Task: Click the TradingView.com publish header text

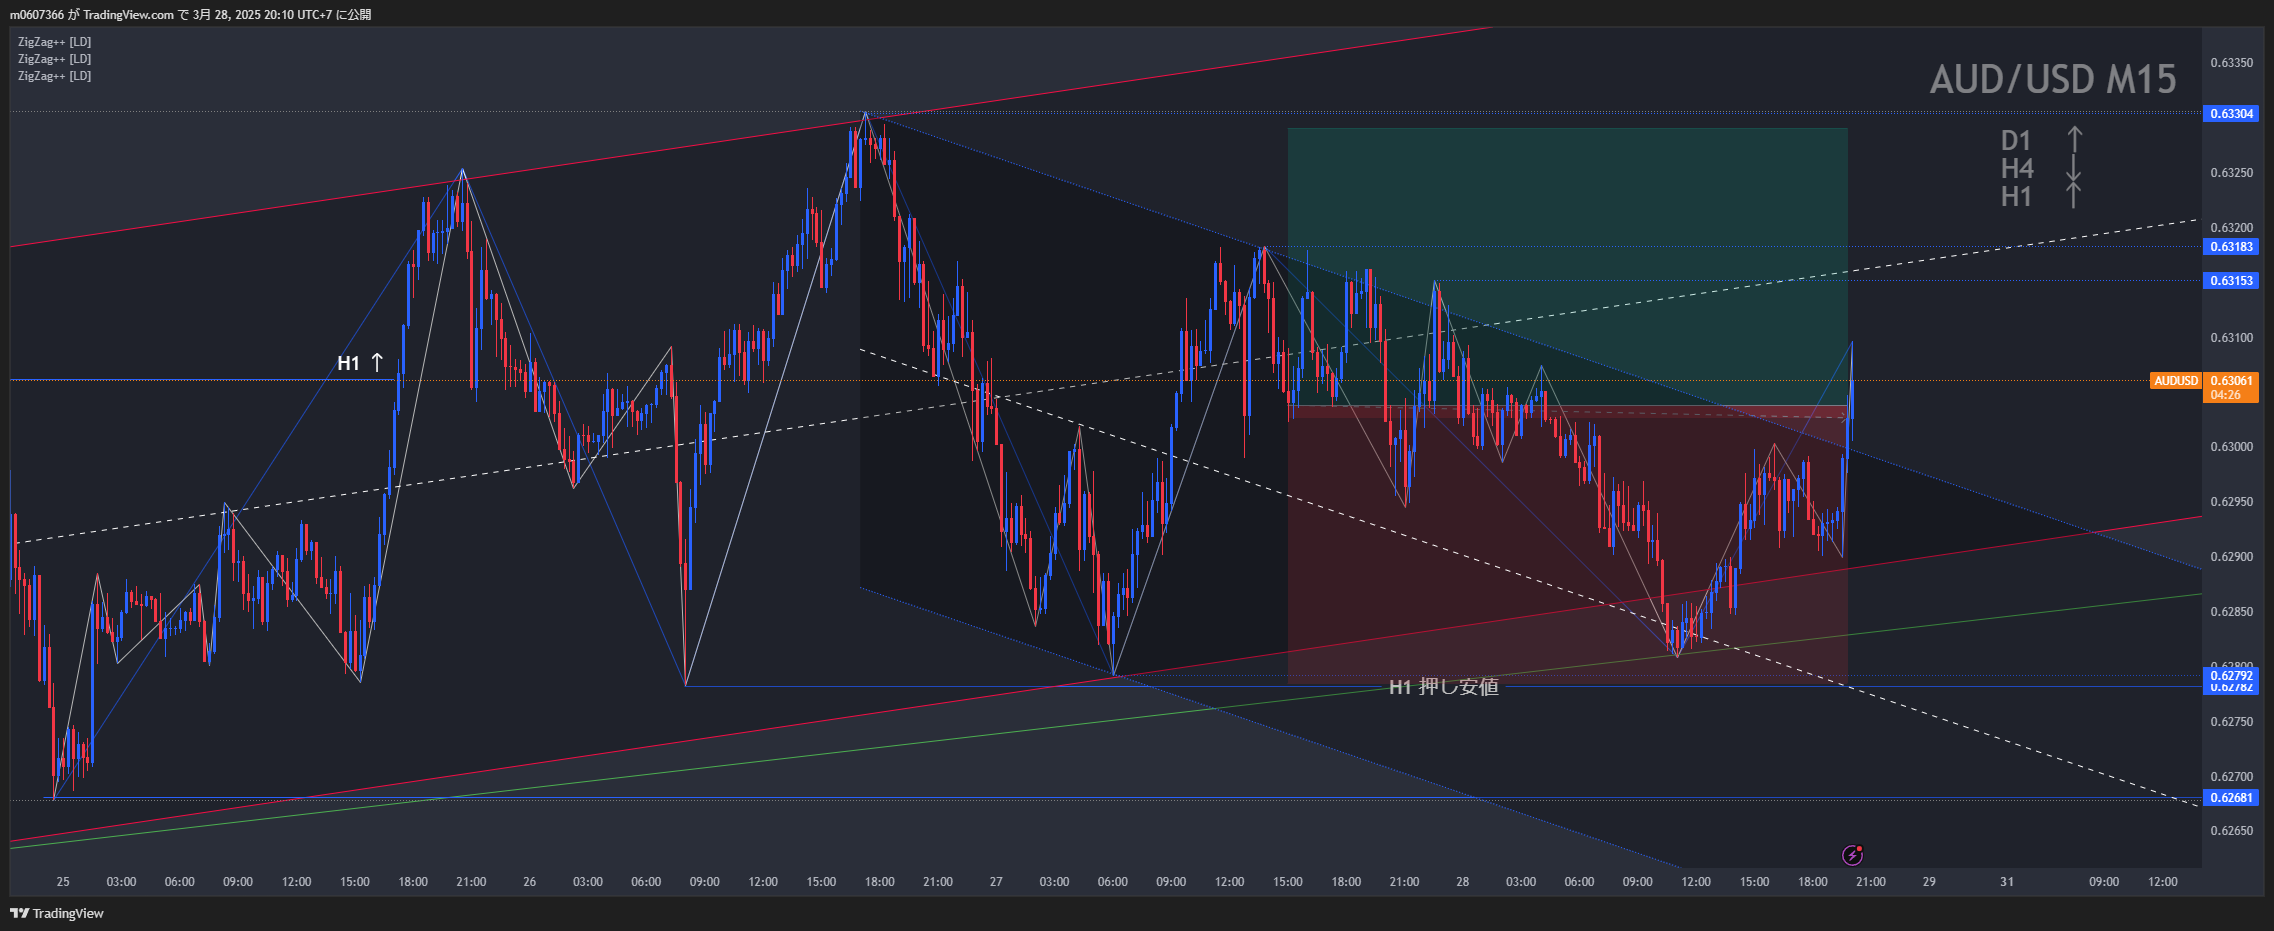Action: click(x=190, y=14)
